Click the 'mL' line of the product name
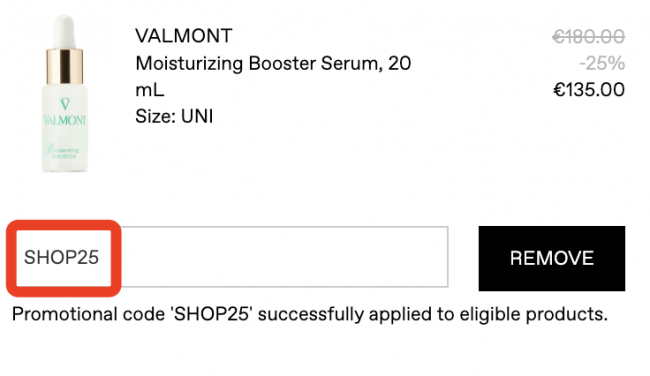The image size is (650, 376). (150, 90)
